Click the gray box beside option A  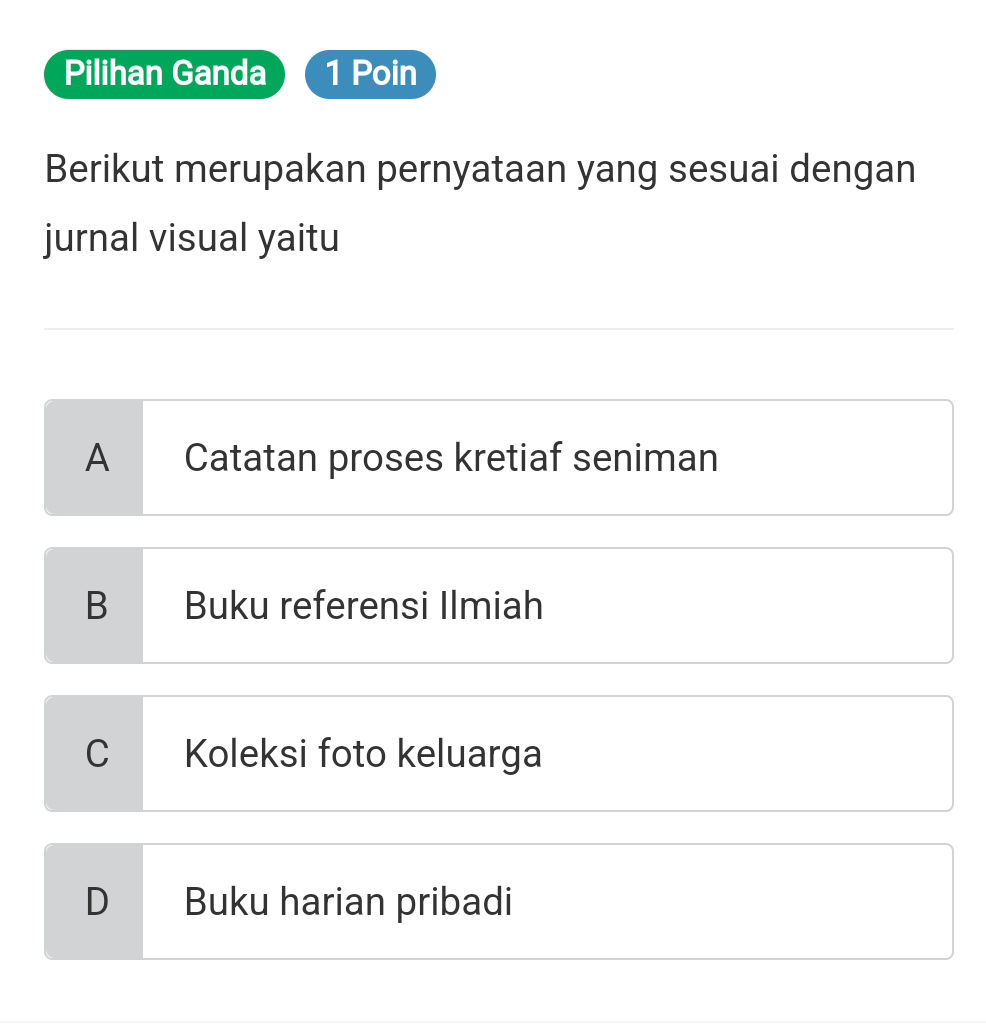tap(96, 457)
